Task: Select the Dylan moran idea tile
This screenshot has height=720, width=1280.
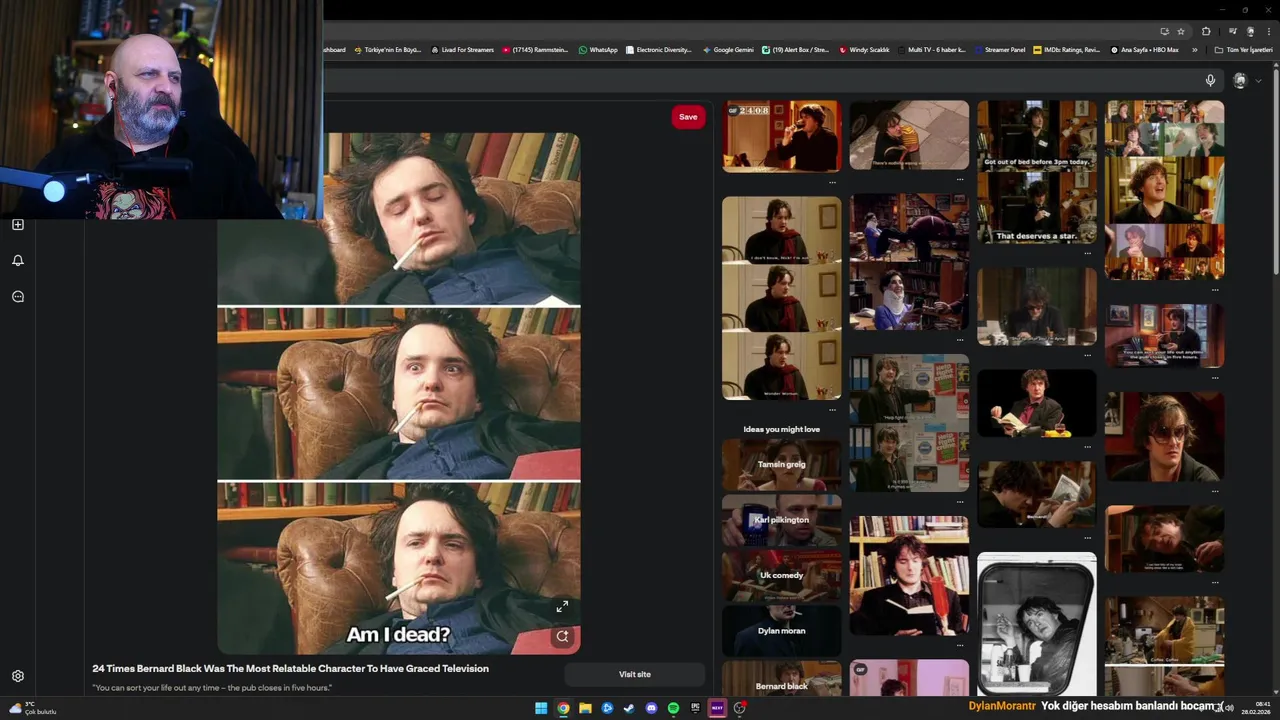Action: (781, 630)
